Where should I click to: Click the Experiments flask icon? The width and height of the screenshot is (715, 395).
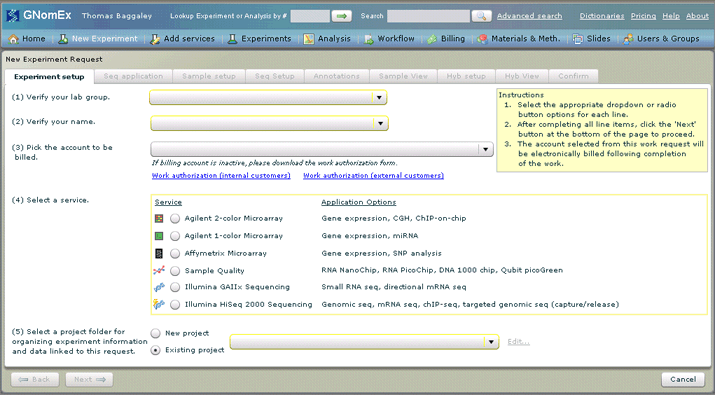[x=232, y=39]
